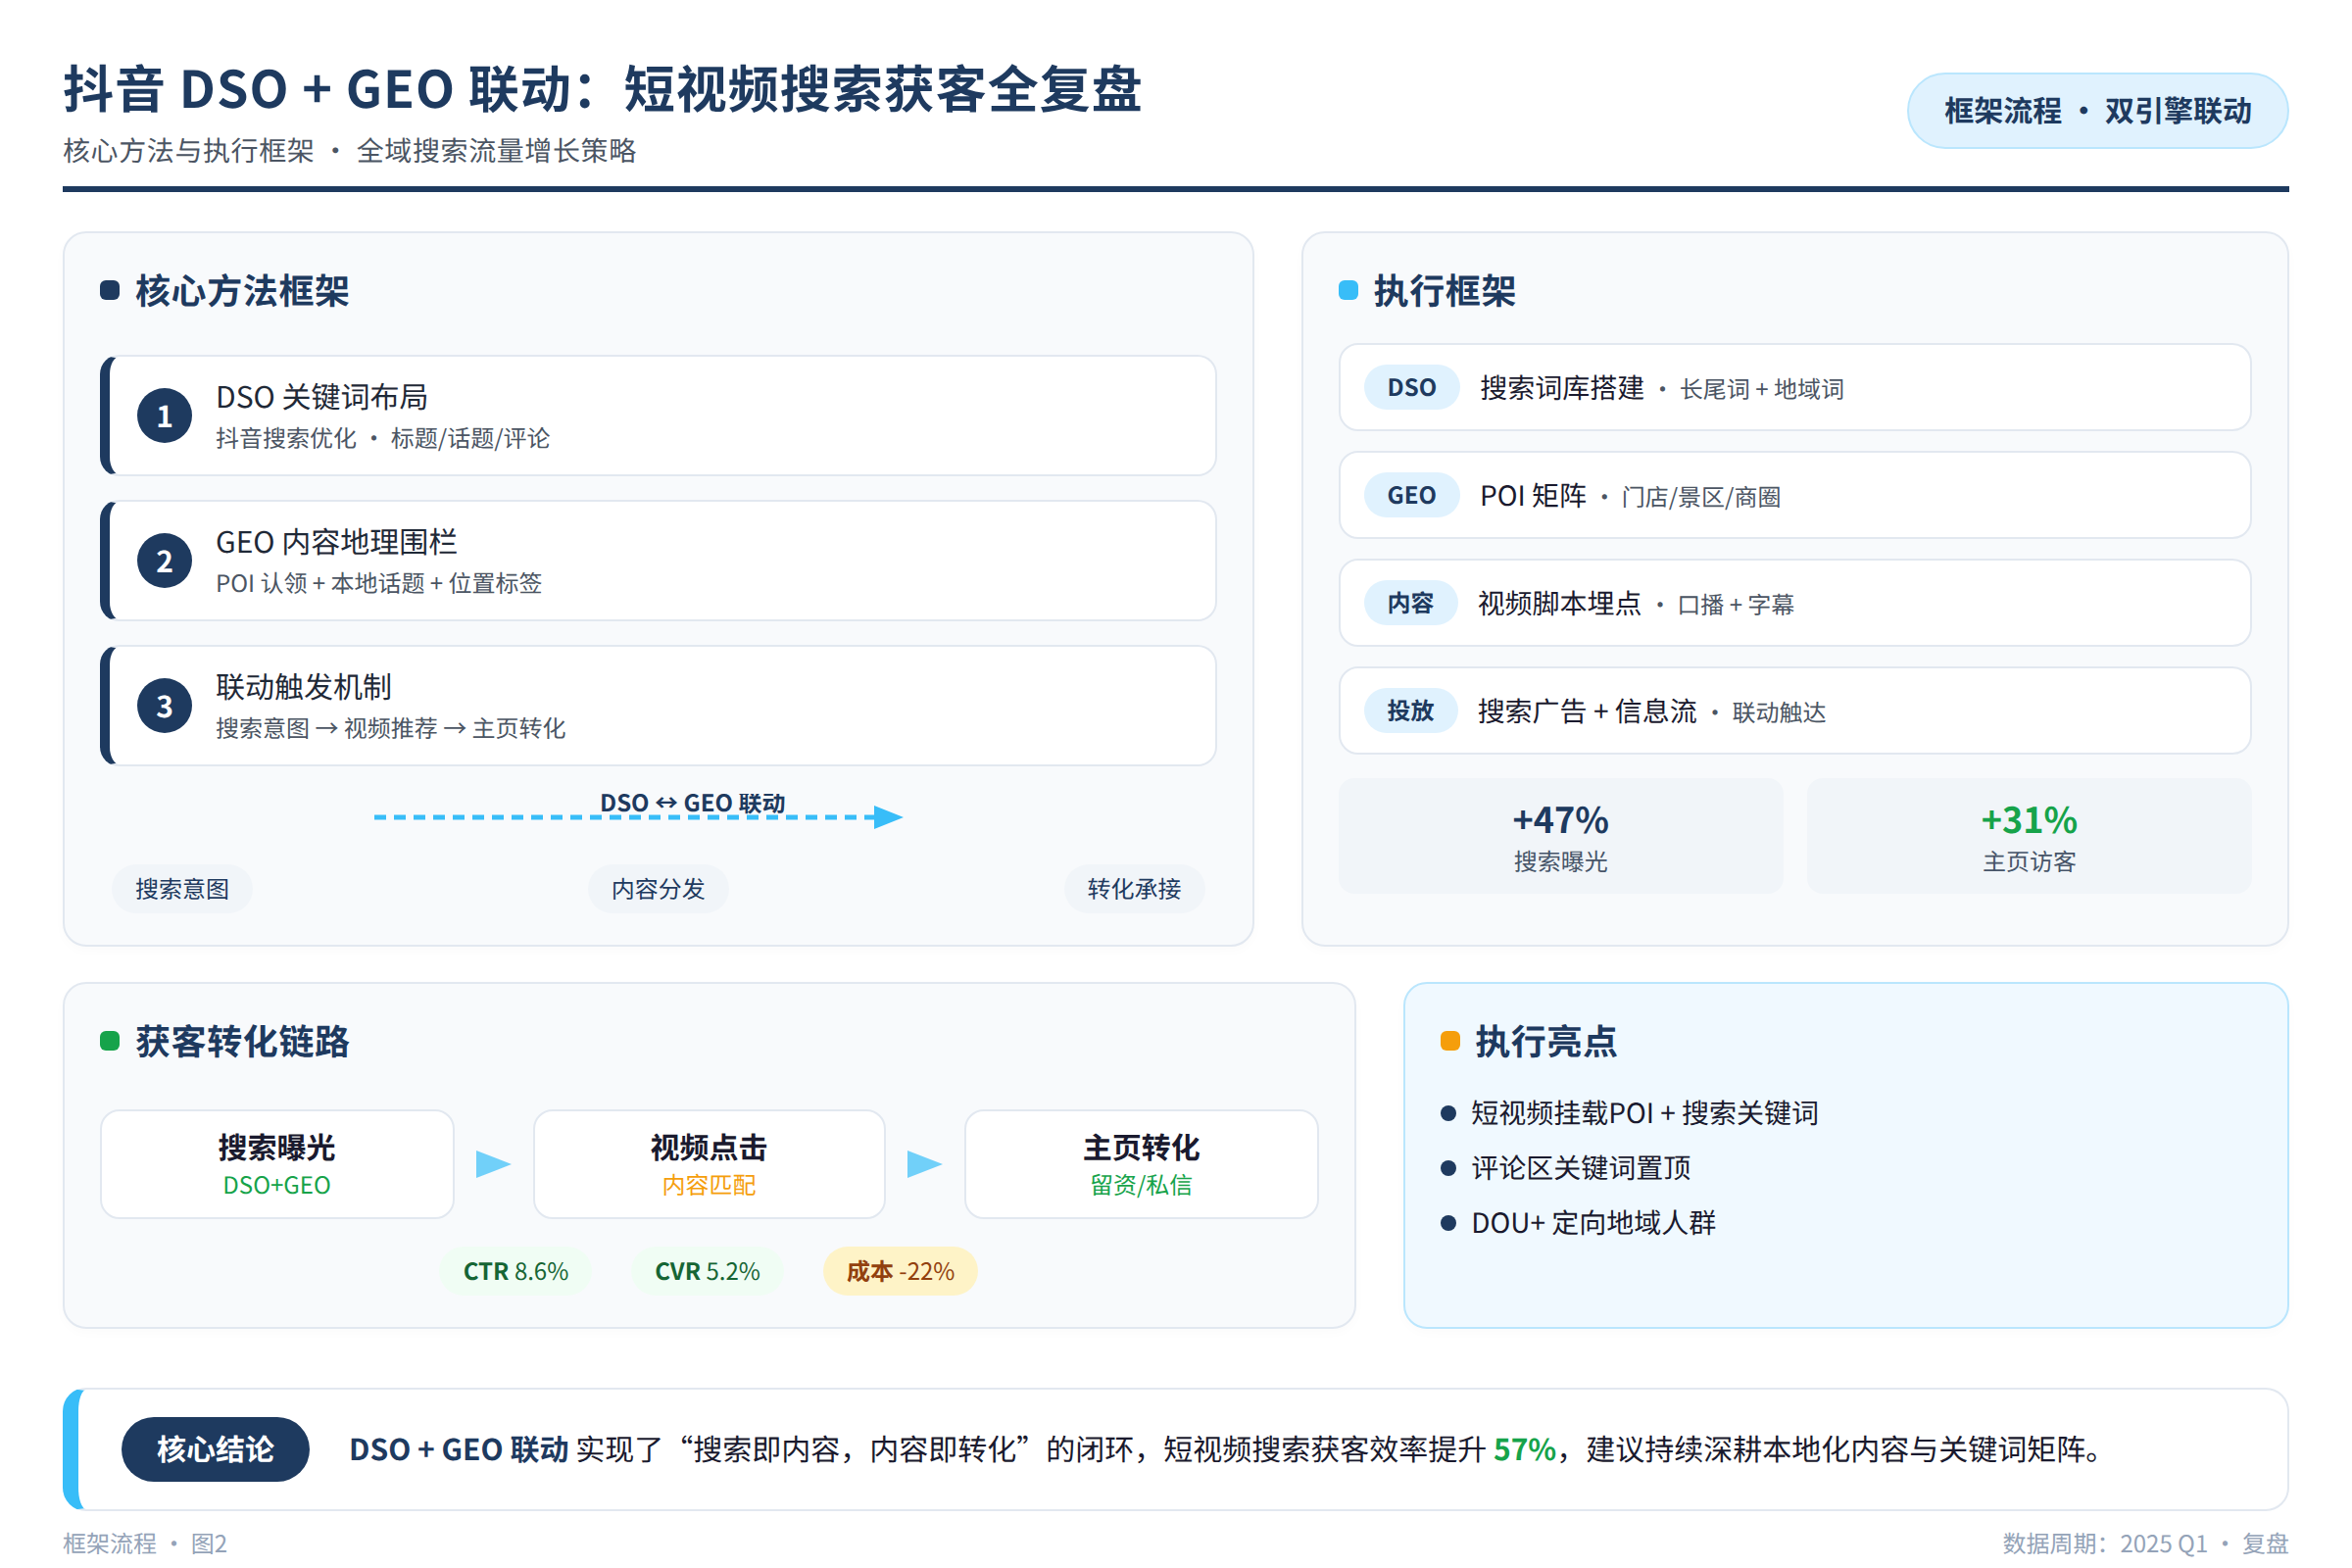The width and height of the screenshot is (2352, 1568).
Task: Click bullet 评论区关键词置顶
Action: pyautogui.click(x=1581, y=1168)
